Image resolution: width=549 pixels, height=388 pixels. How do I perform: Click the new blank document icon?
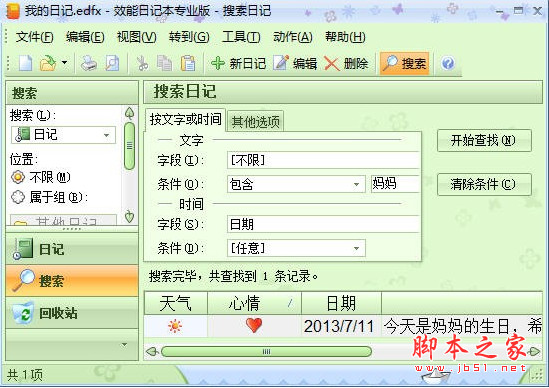coord(25,63)
